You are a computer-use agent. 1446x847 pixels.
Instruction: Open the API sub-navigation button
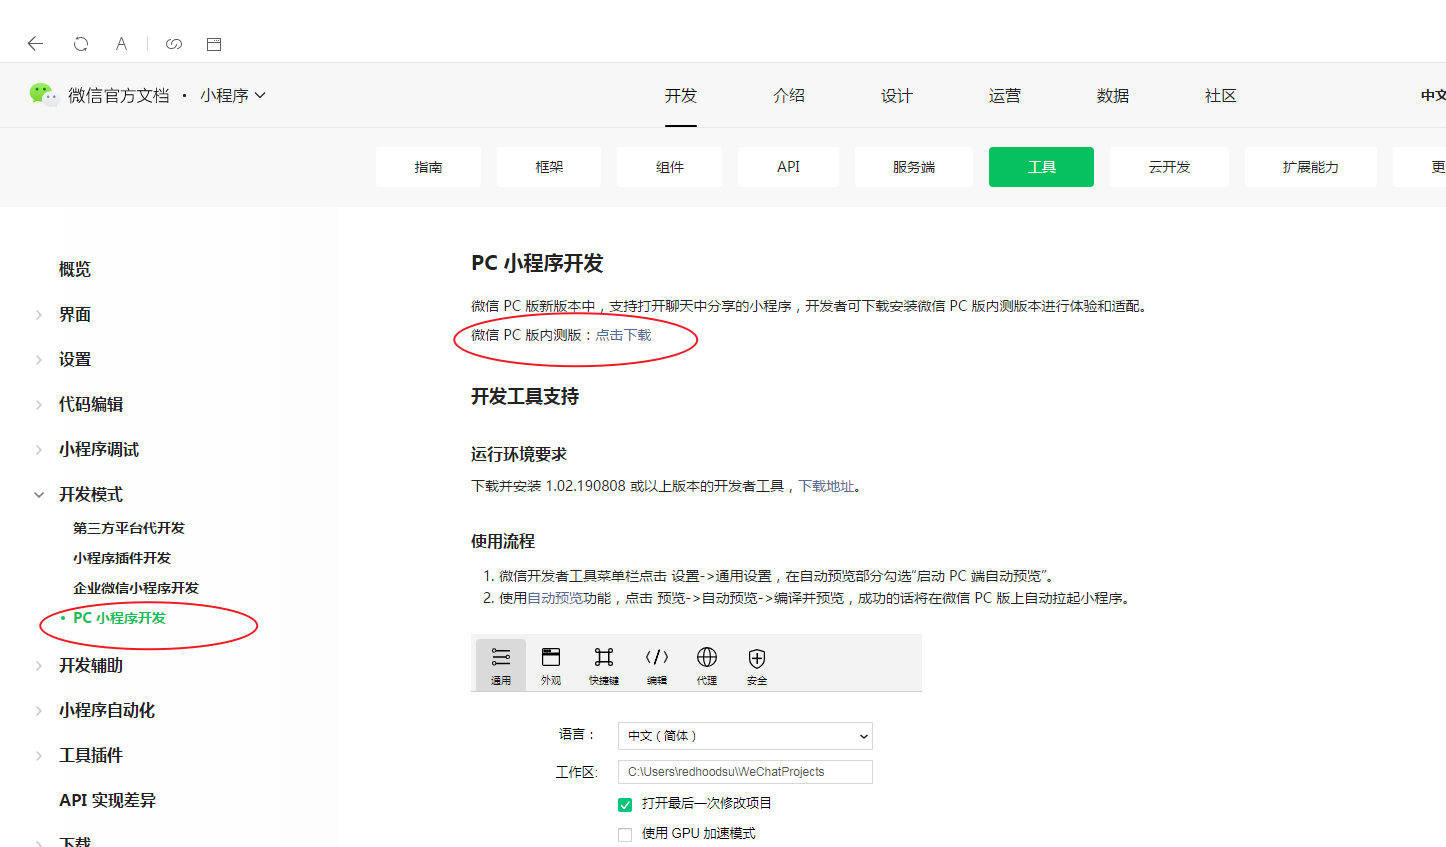pos(788,167)
